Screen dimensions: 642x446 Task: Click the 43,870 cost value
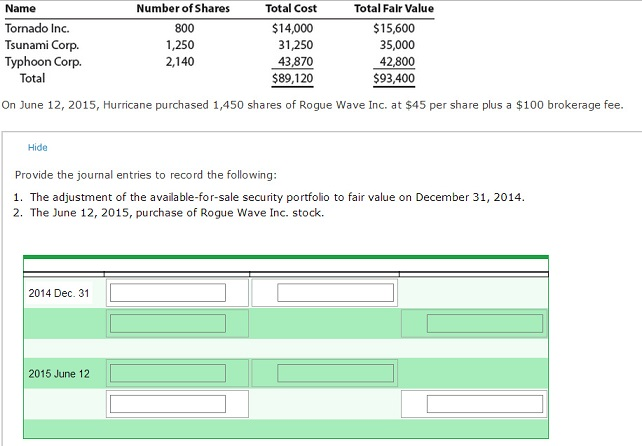point(296,62)
